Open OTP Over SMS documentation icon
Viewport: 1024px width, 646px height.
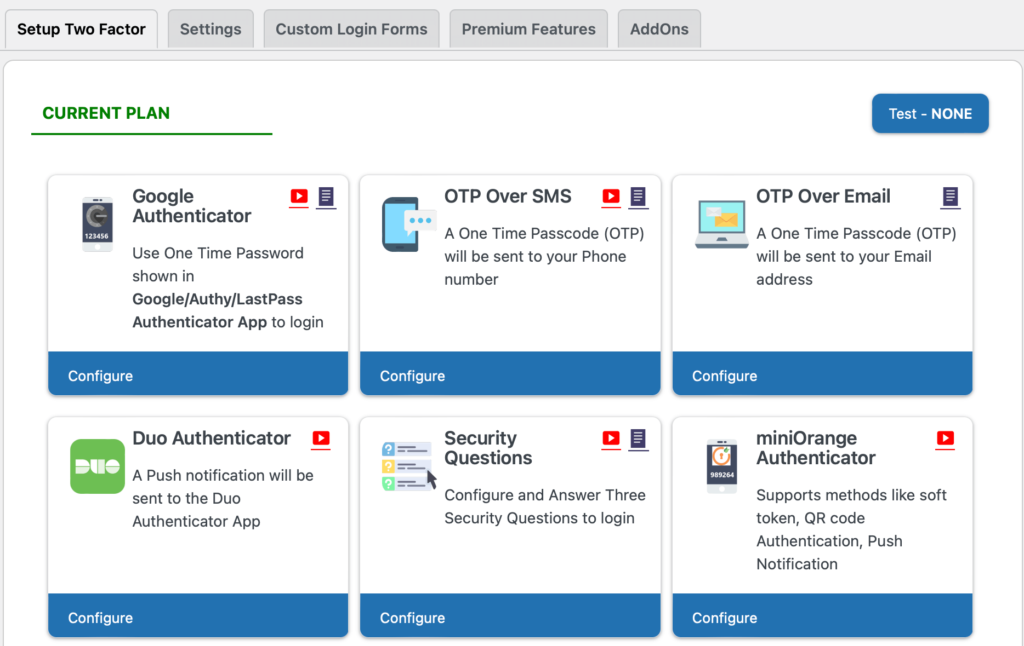click(x=638, y=196)
